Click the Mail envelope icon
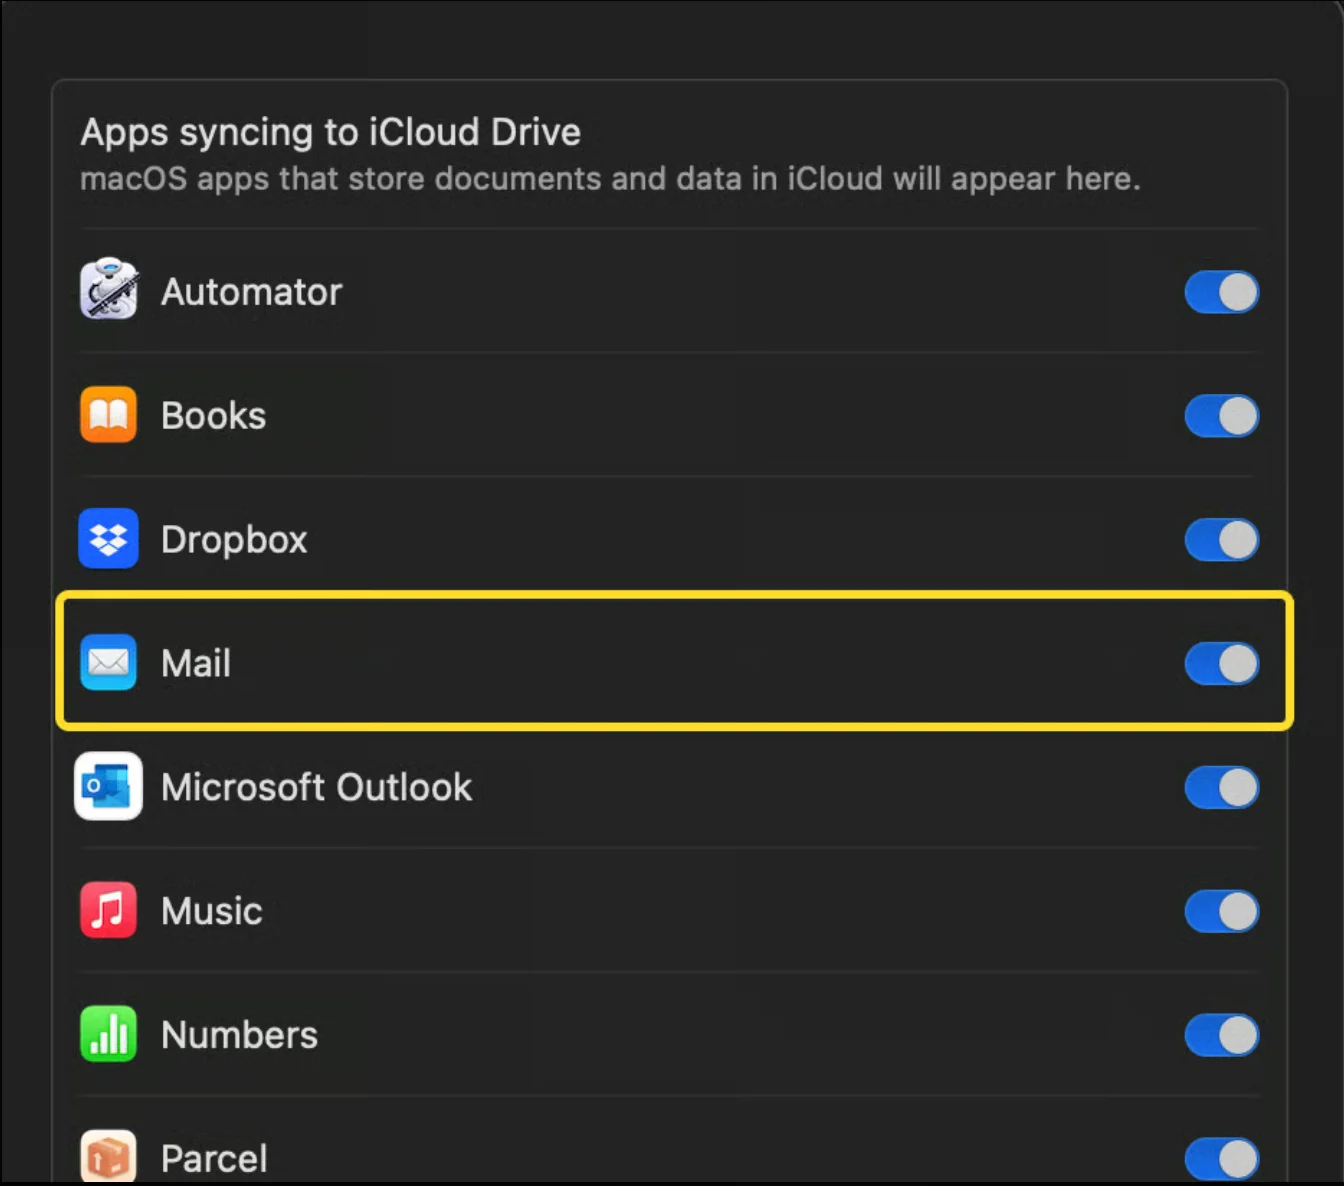Screen dimensions: 1344x1186 tap(108, 663)
